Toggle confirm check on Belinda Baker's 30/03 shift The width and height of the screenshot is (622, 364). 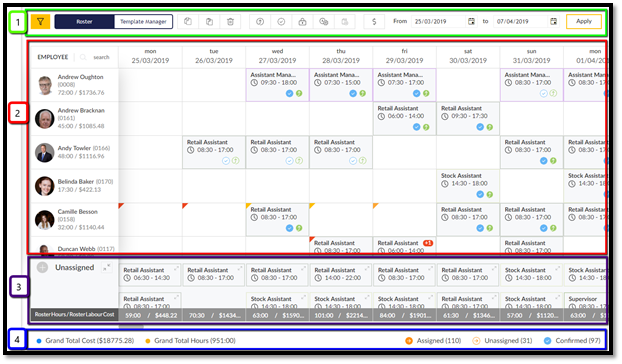pos(480,194)
